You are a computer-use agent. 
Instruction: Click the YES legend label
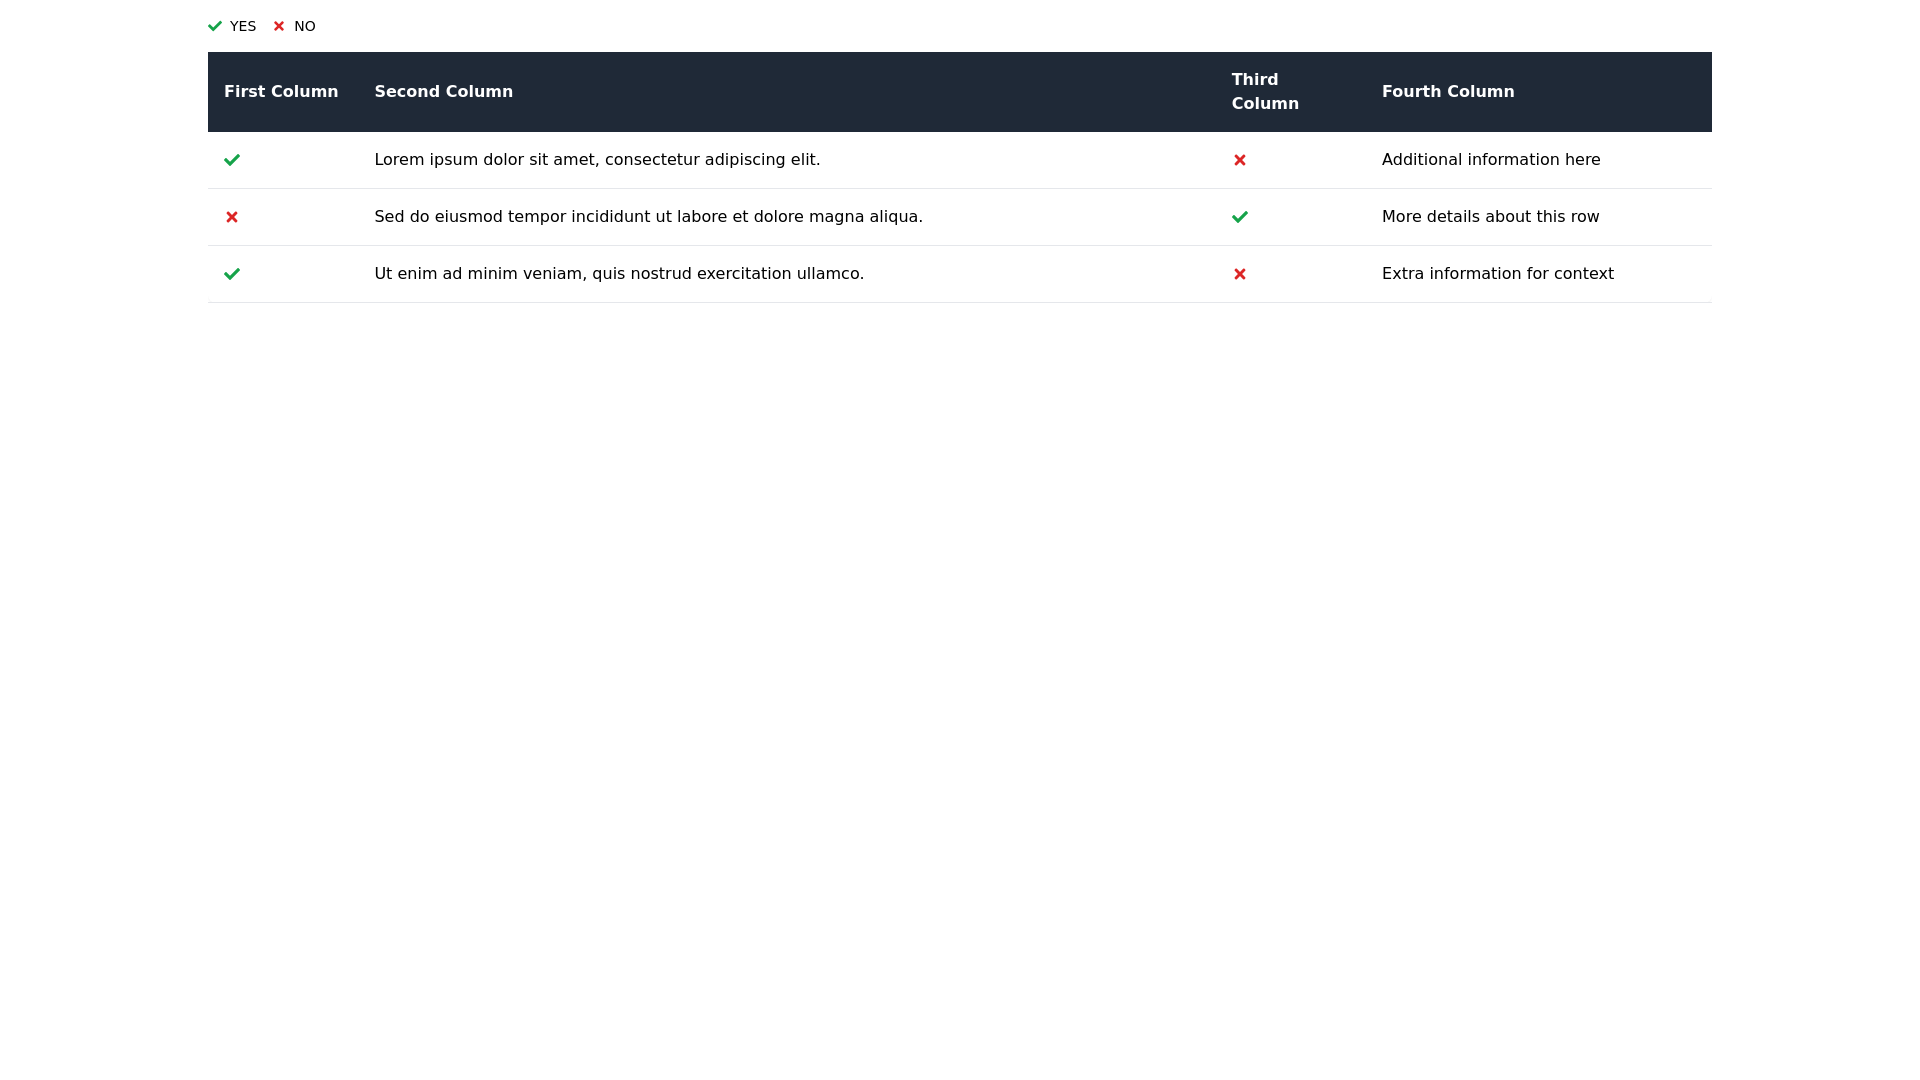pyautogui.click(x=243, y=26)
